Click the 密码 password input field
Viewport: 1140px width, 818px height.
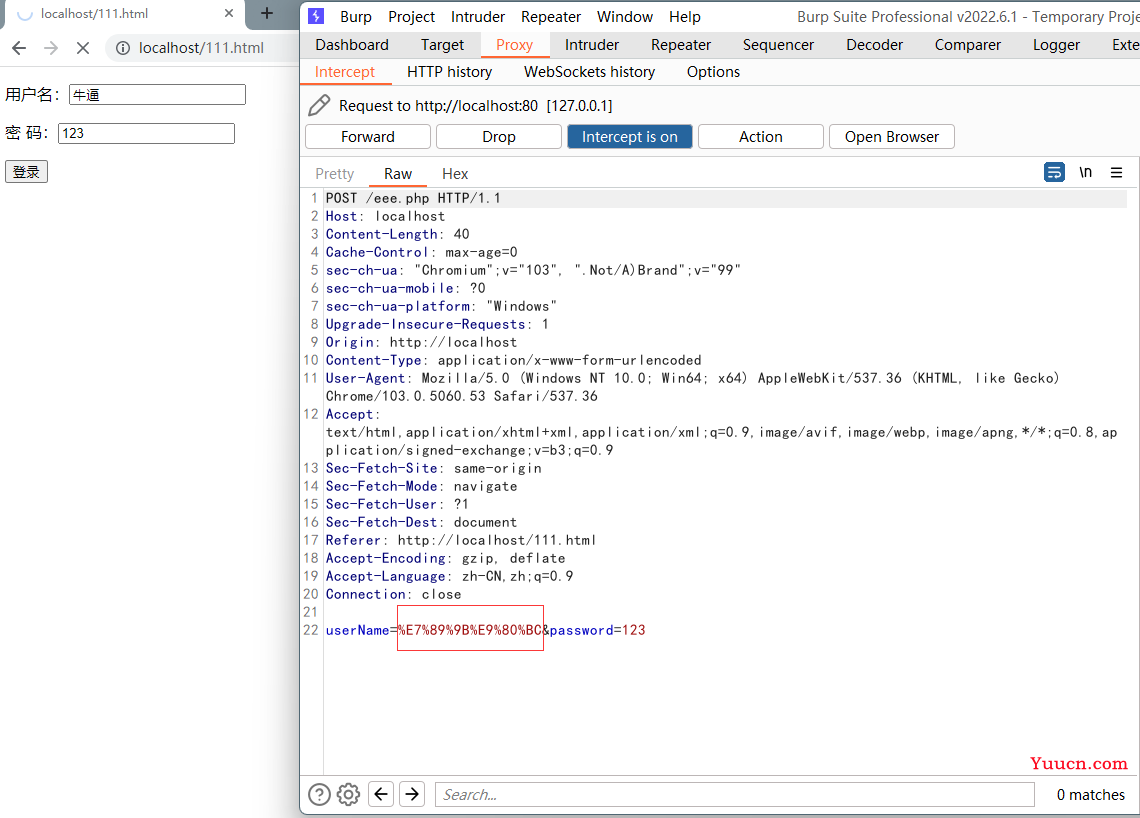[x=146, y=133]
